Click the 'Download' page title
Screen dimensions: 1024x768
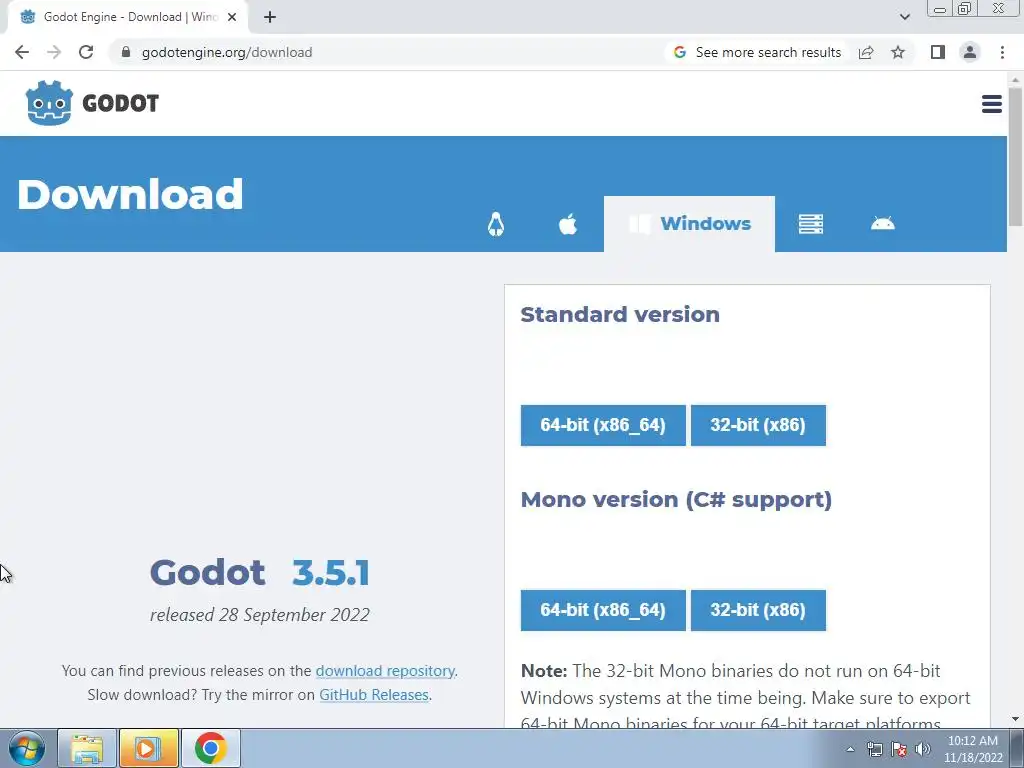tap(130, 194)
